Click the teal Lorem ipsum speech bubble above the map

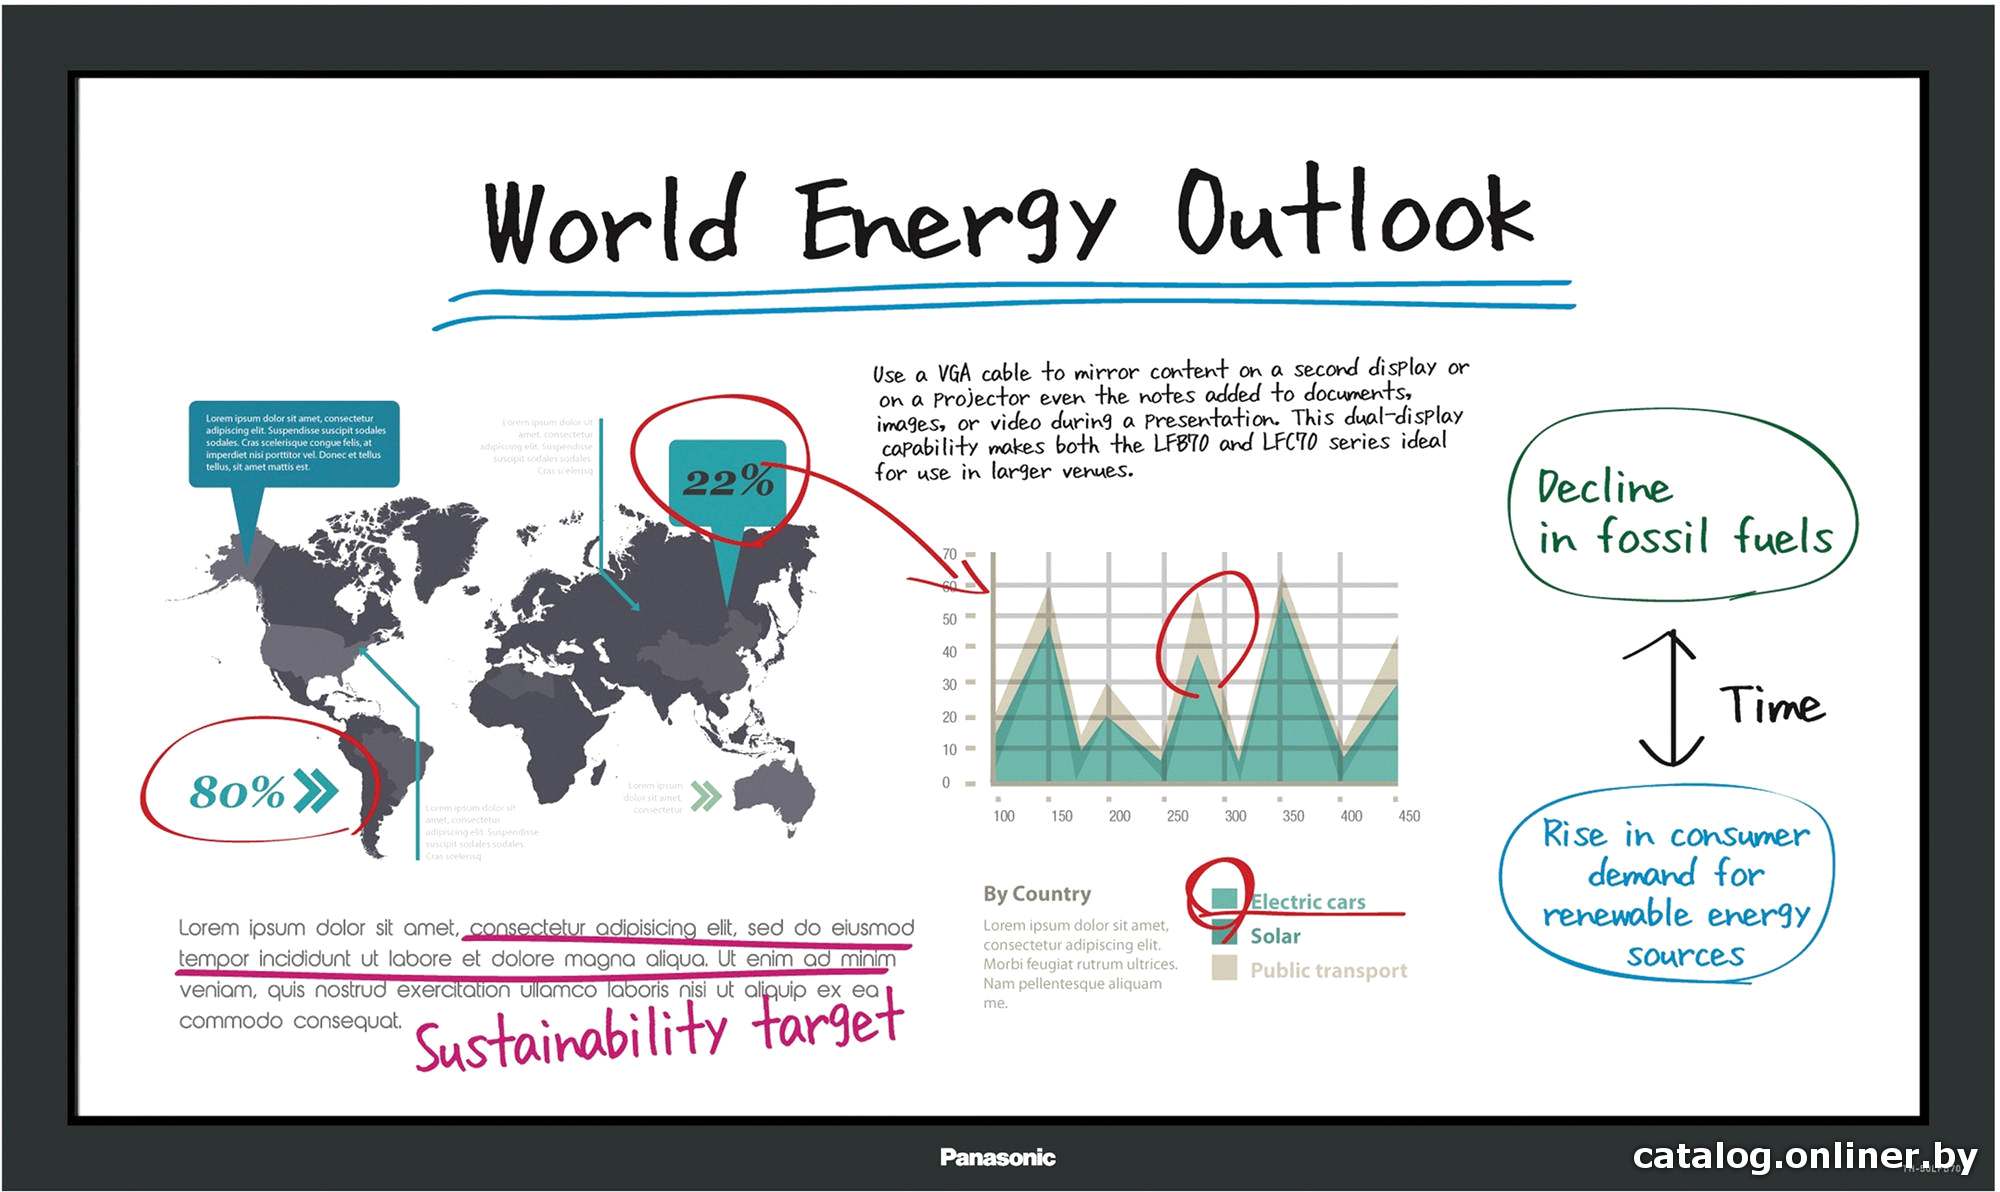(x=294, y=443)
